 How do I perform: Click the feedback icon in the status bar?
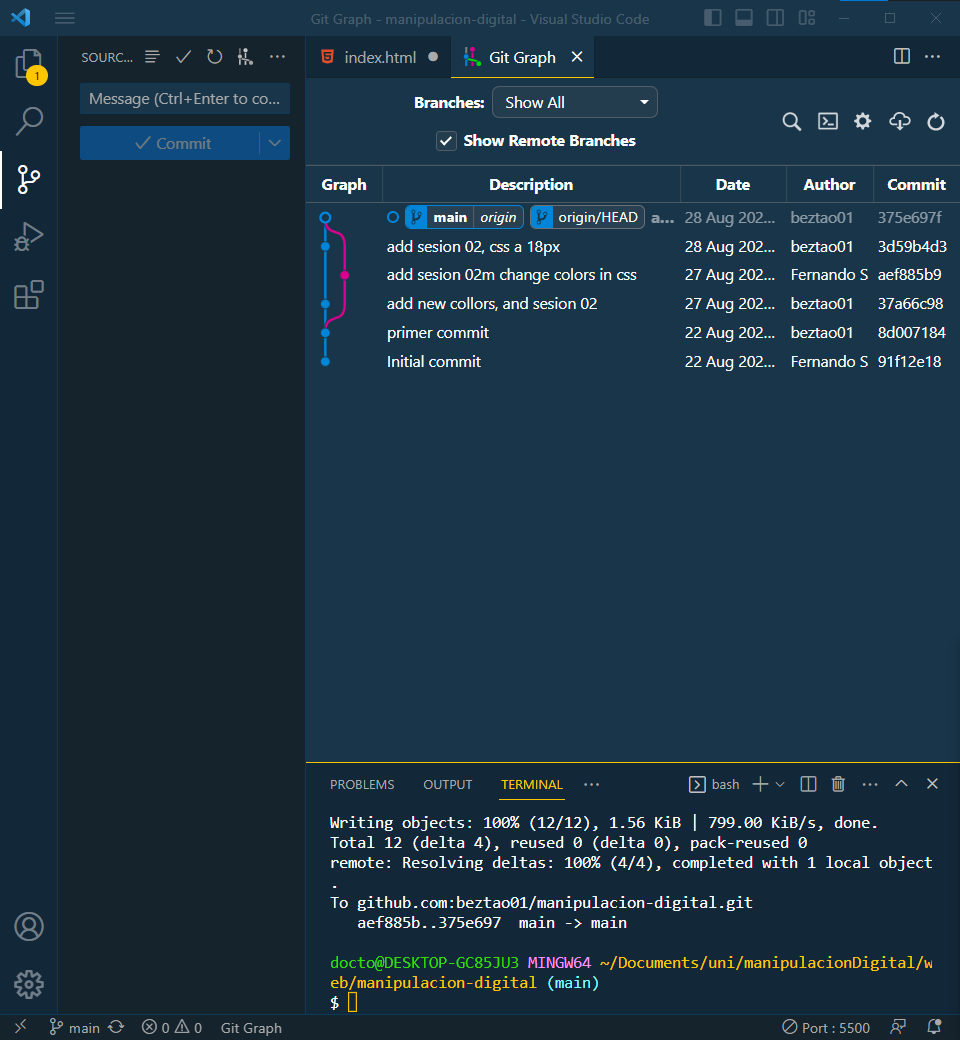(x=898, y=1027)
